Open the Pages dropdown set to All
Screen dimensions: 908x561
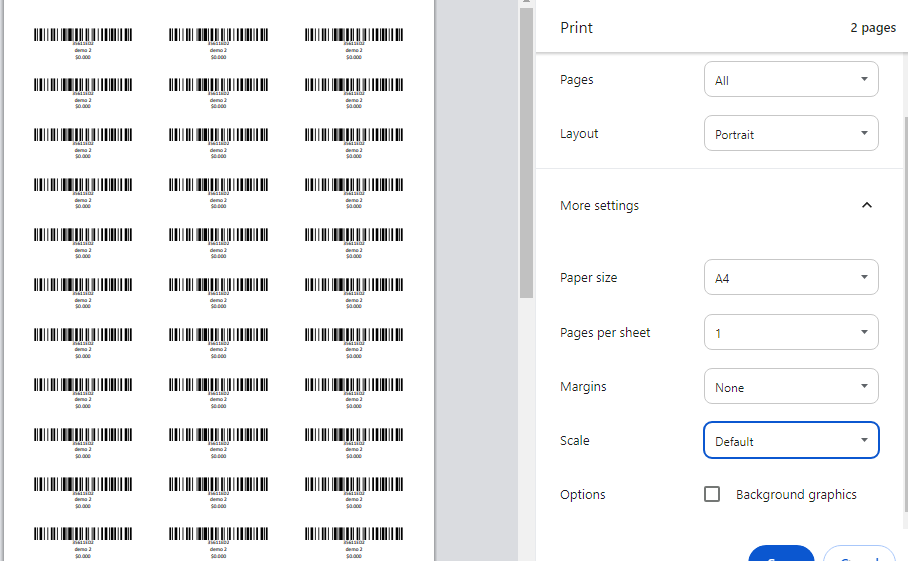pos(791,79)
